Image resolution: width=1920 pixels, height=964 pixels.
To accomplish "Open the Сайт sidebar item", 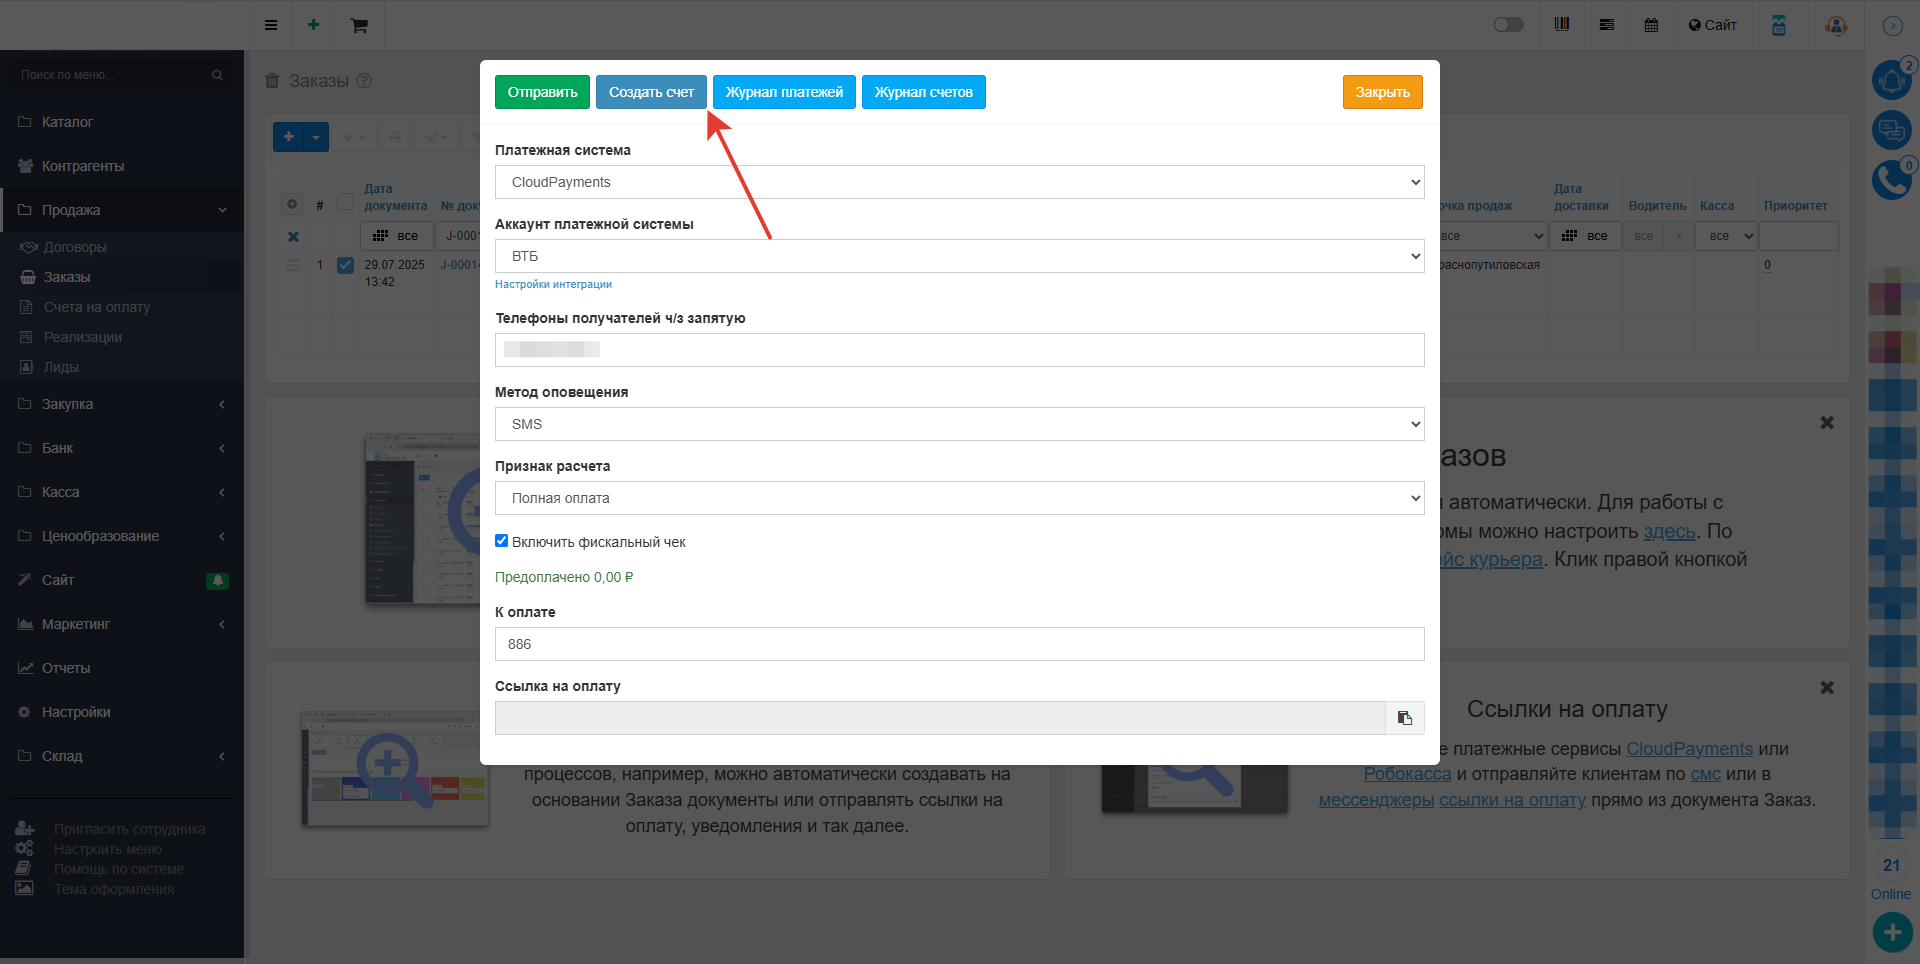I will coord(122,580).
